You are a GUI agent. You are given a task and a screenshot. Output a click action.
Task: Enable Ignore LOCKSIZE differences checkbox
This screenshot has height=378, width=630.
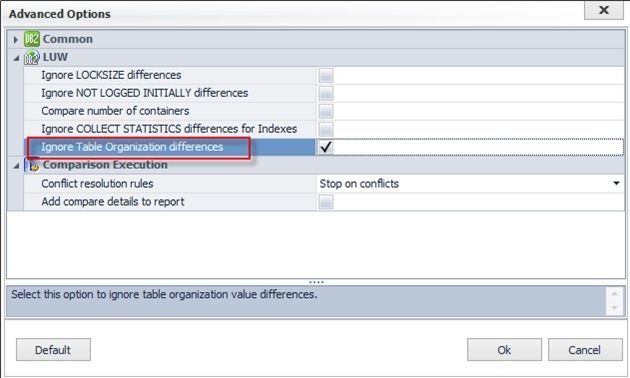click(x=326, y=75)
